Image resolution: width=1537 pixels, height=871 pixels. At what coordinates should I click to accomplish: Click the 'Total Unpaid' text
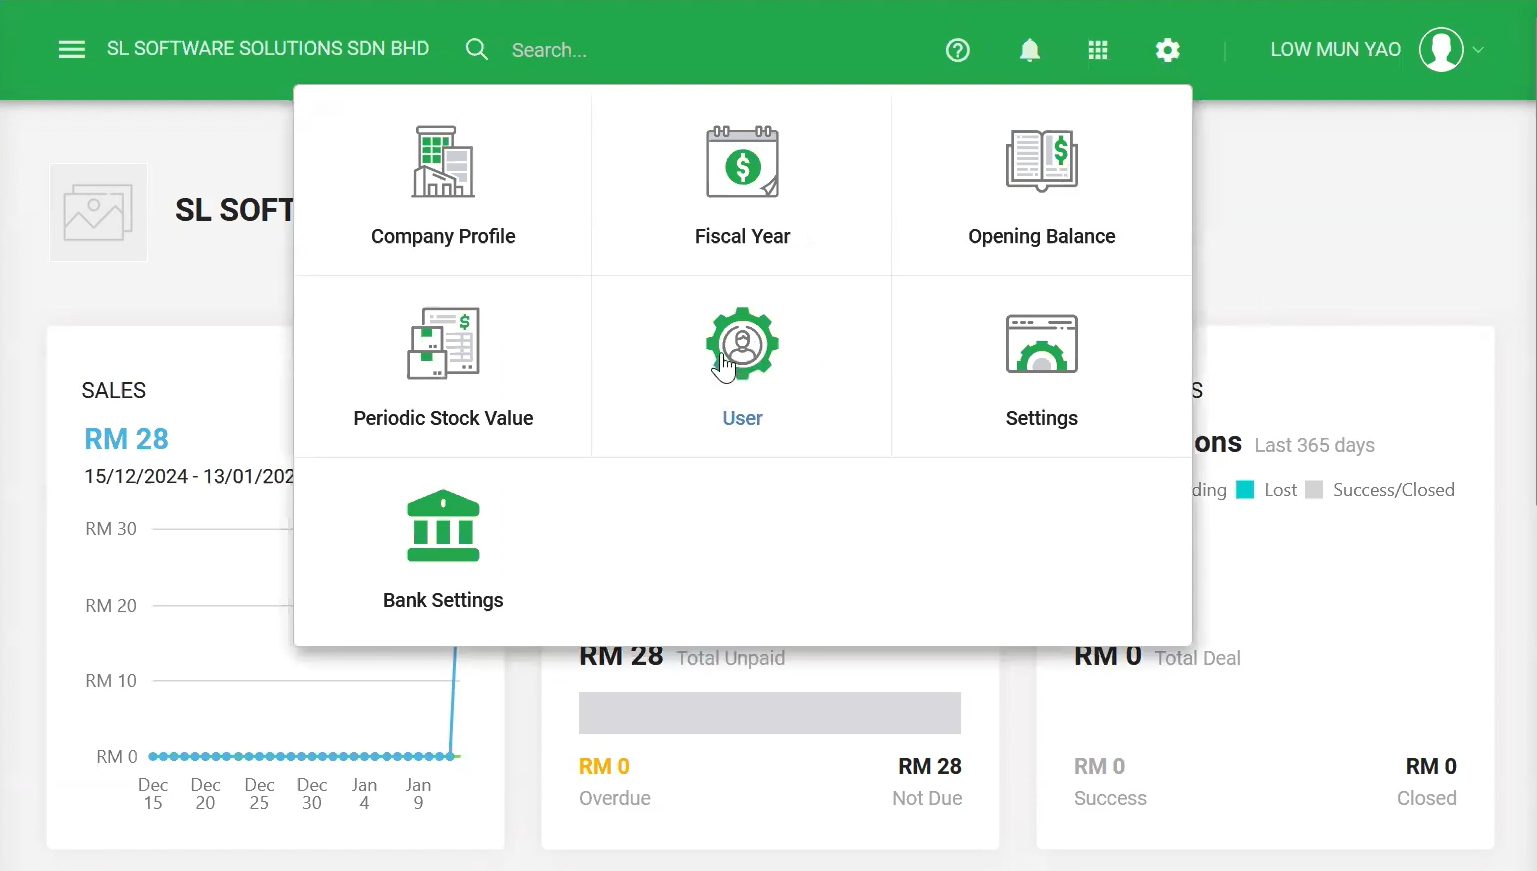pos(731,658)
